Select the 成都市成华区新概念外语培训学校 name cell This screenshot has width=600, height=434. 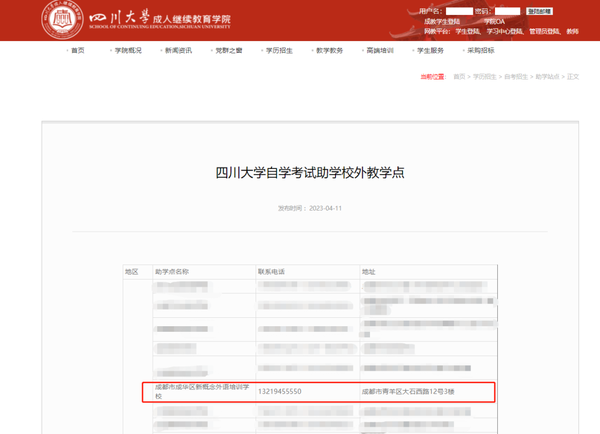(x=202, y=392)
